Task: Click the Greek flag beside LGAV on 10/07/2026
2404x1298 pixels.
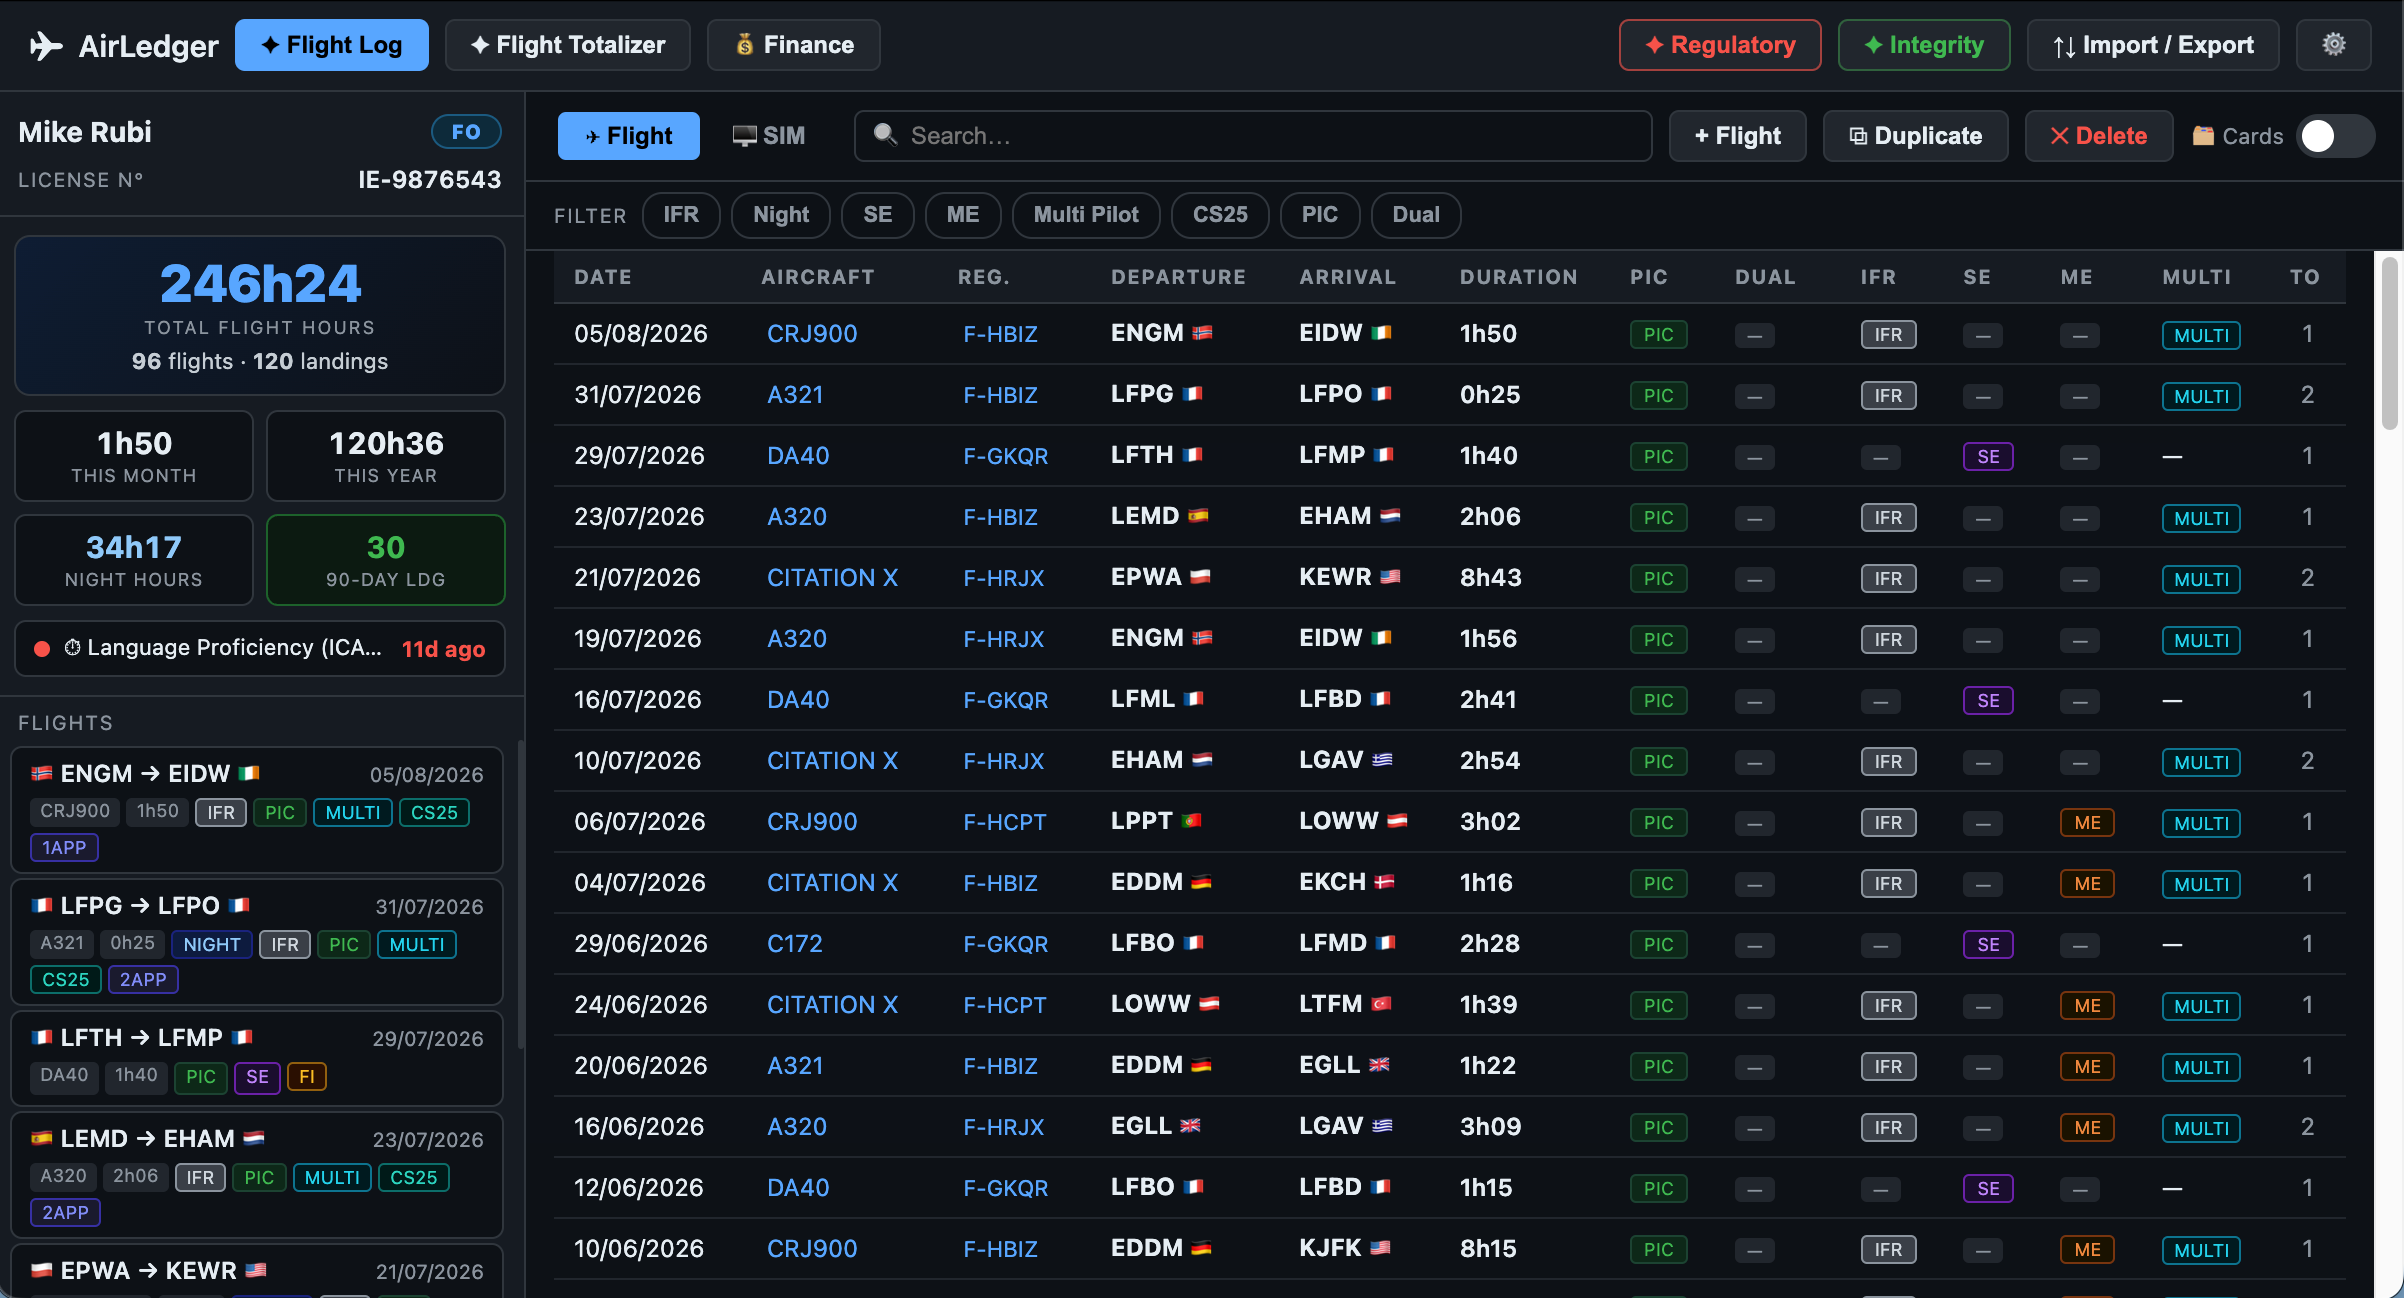Action: click(1382, 760)
